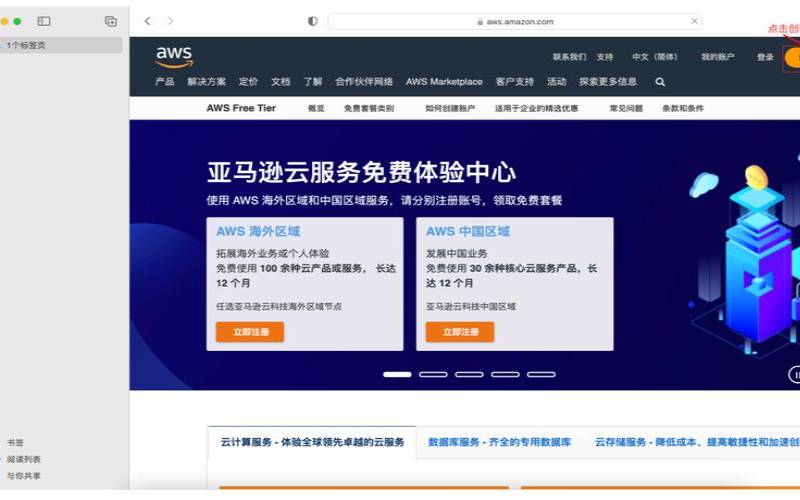The width and height of the screenshot is (800, 500).
Task: Select the second carousel indicator
Action: pos(433,374)
